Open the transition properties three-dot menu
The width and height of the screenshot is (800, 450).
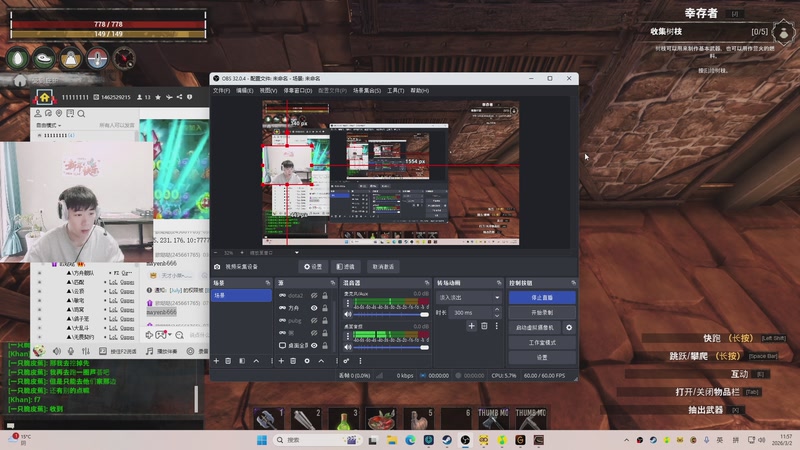point(496,326)
